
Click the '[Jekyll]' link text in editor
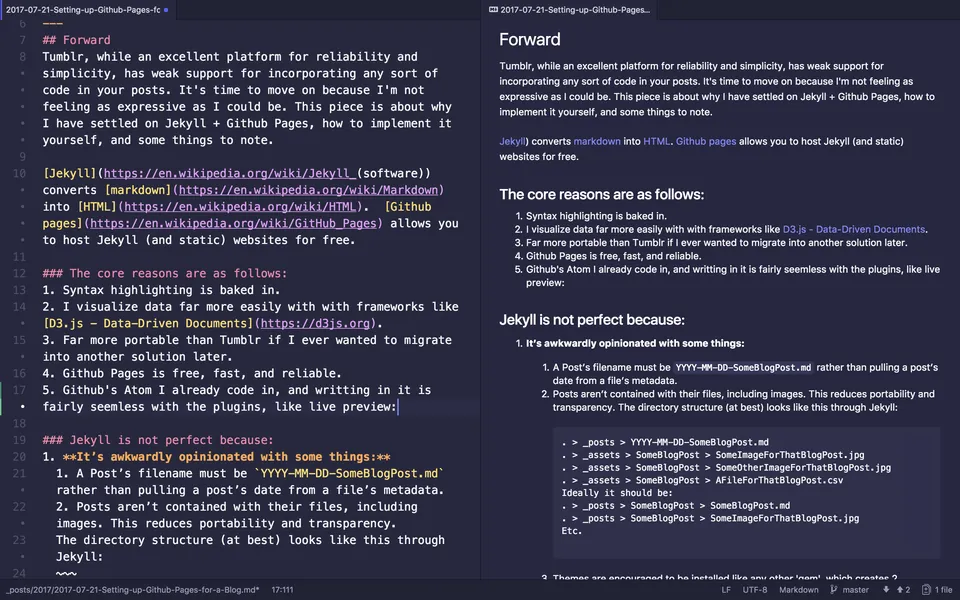click(x=70, y=173)
